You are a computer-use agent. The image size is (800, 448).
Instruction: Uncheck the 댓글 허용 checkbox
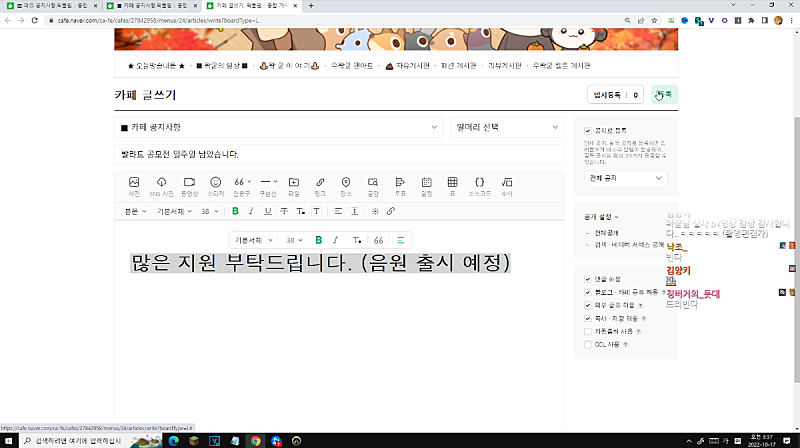[588, 279]
